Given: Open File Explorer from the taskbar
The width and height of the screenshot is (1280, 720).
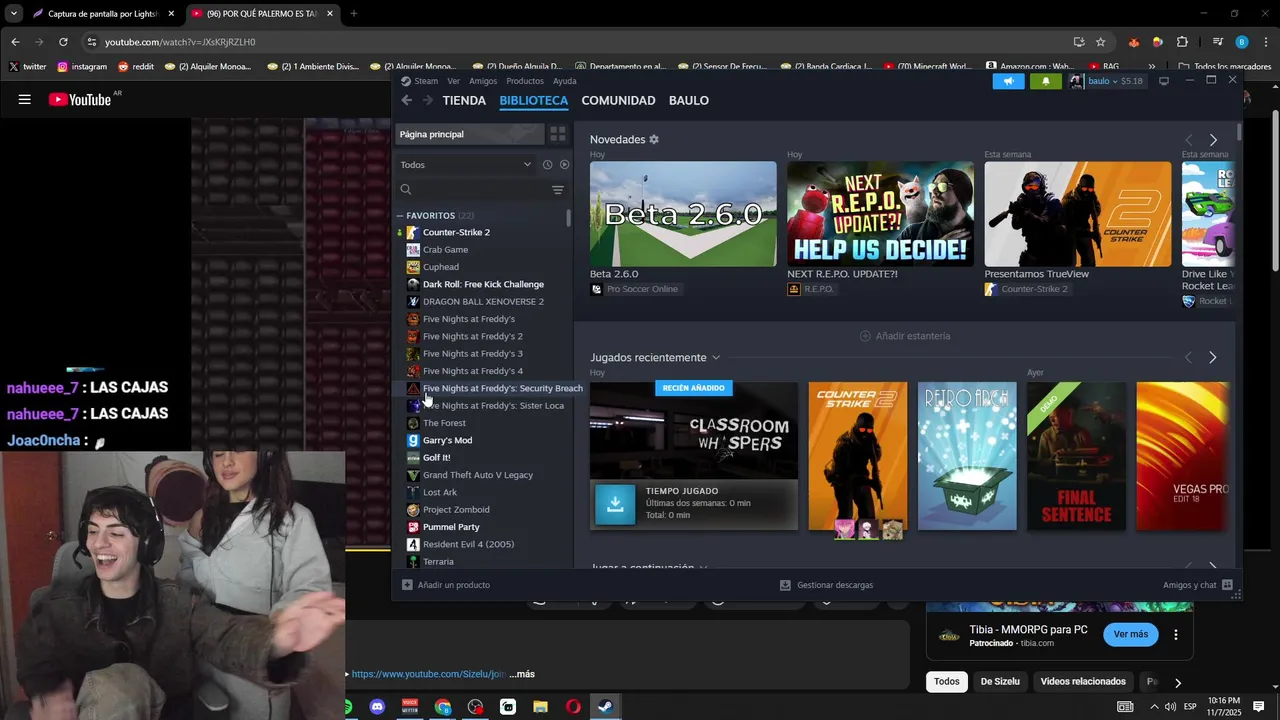Looking at the screenshot, I should pos(540,707).
